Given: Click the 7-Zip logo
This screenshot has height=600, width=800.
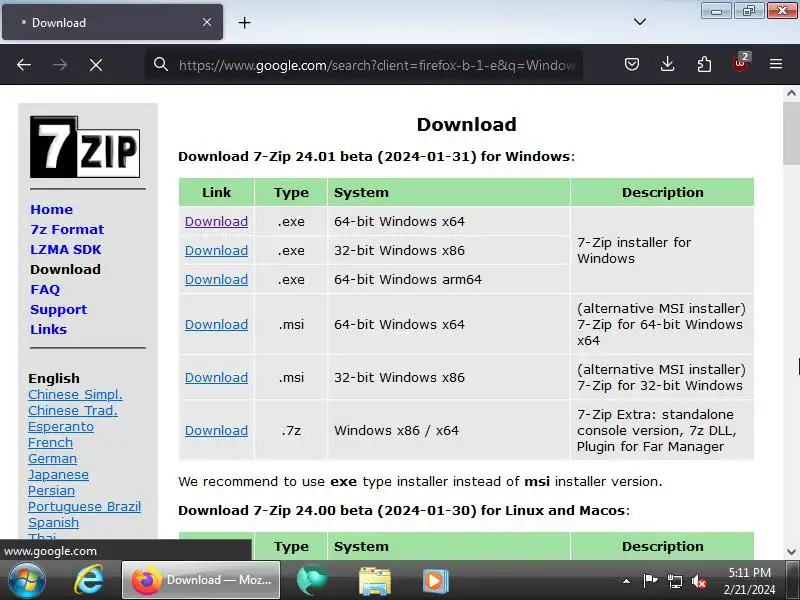Looking at the screenshot, I should (85, 147).
